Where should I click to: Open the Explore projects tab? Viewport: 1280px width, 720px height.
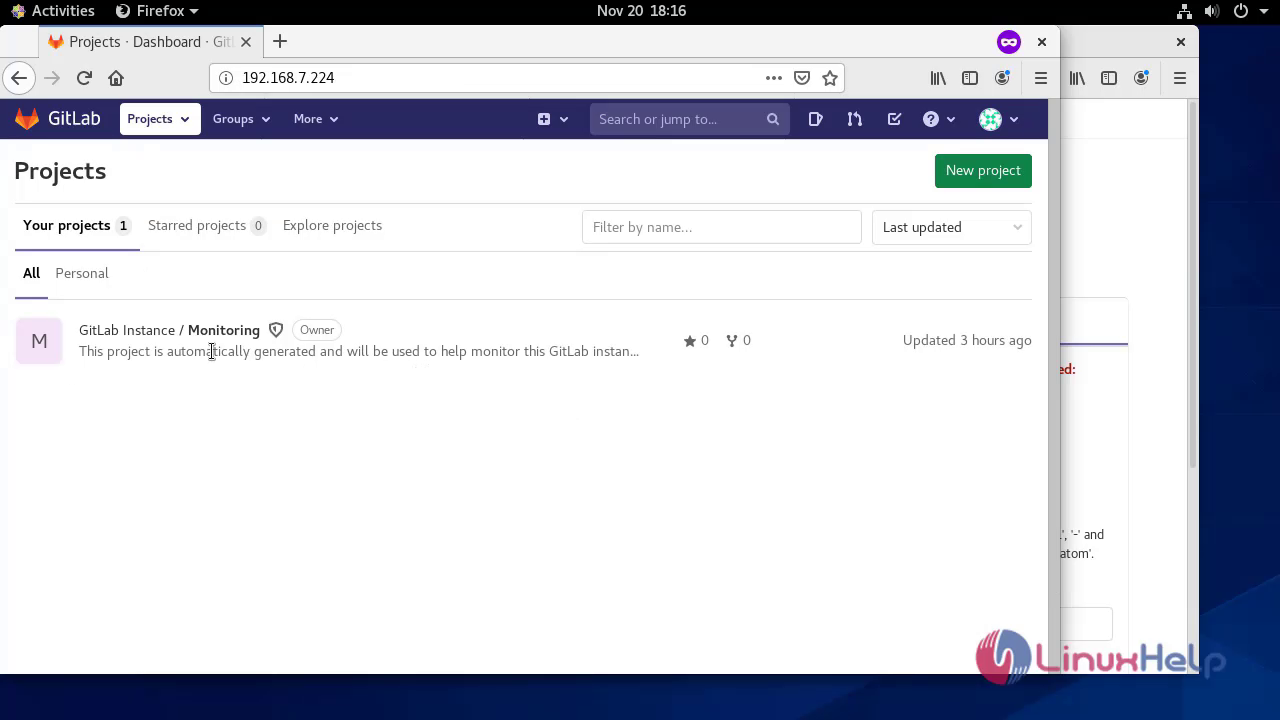pos(332,225)
